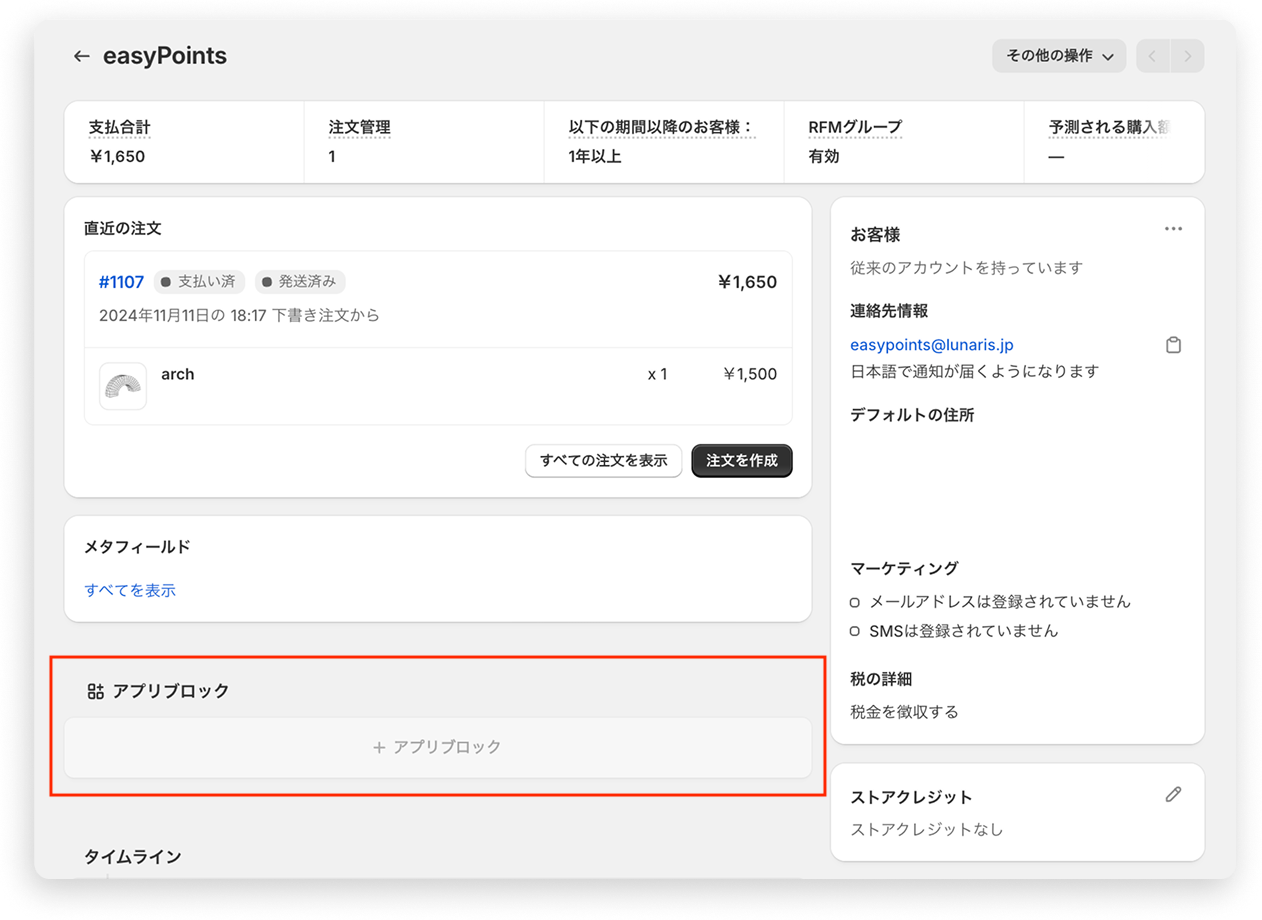
Task: Click the 直近の注文 heading
Action: pos(123,228)
